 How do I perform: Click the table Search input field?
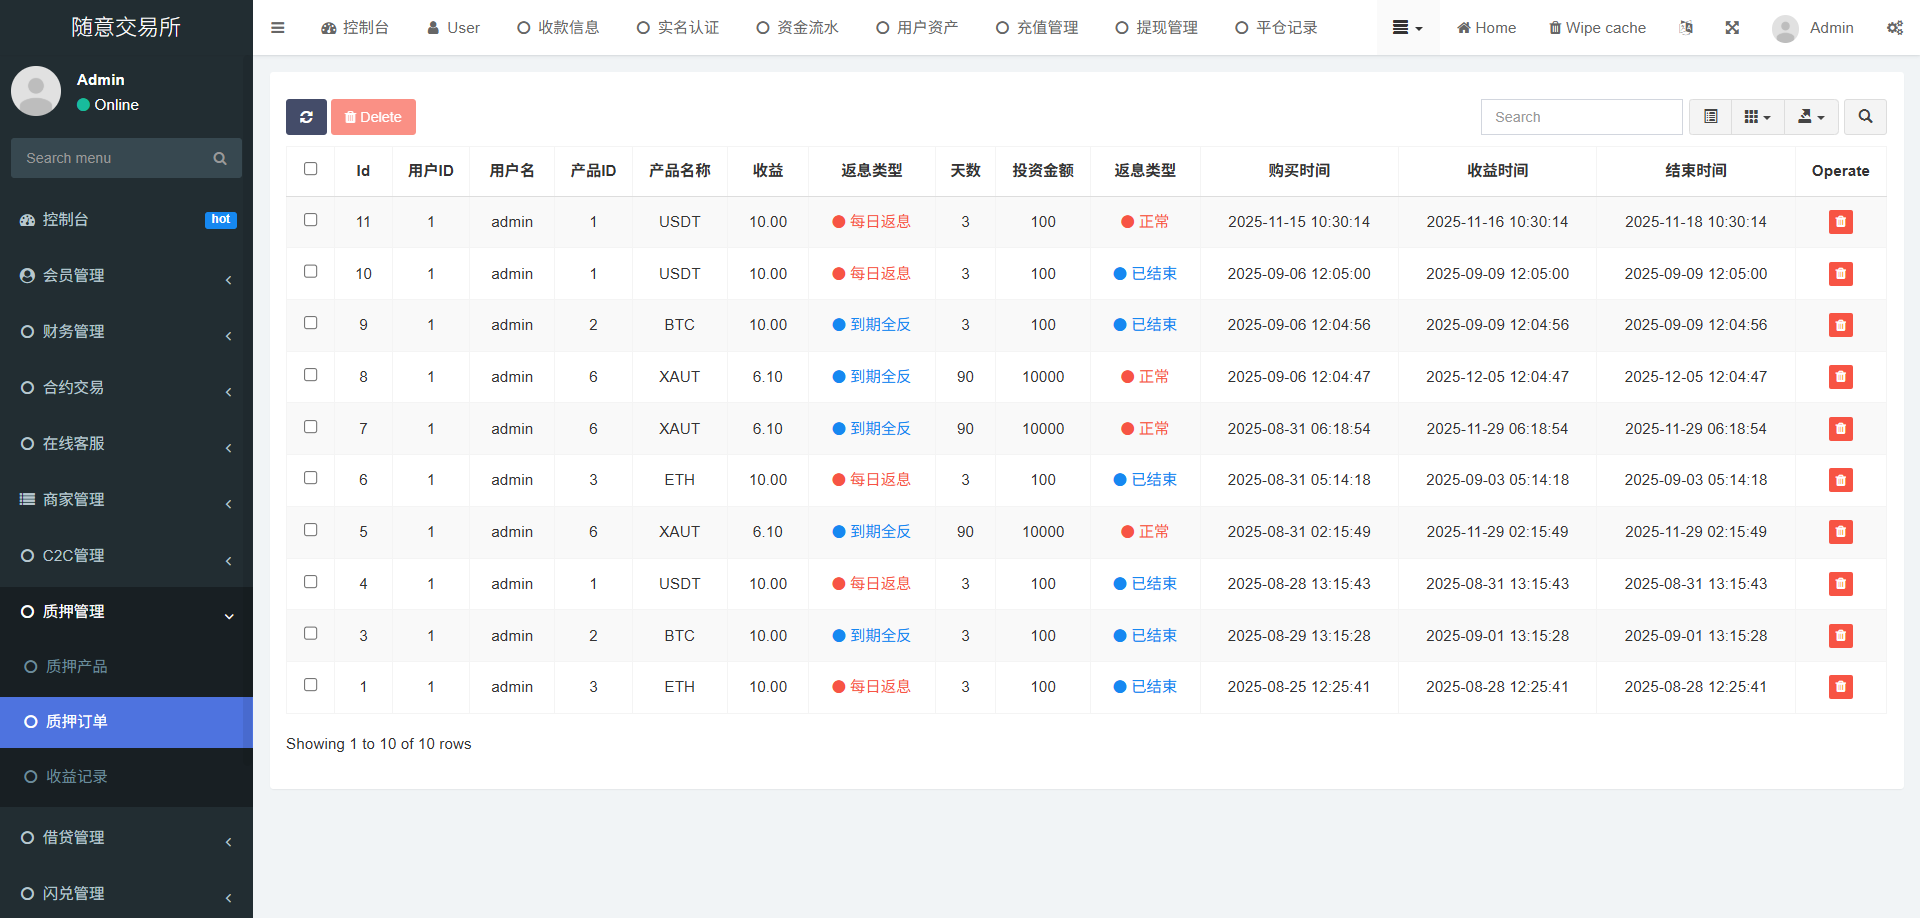[x=1581, y=117]
